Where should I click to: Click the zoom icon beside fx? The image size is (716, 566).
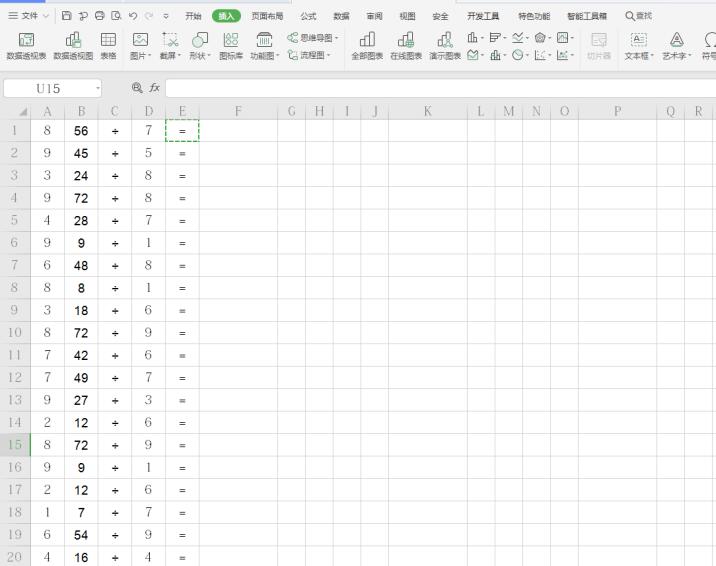[x=137, y=88]
